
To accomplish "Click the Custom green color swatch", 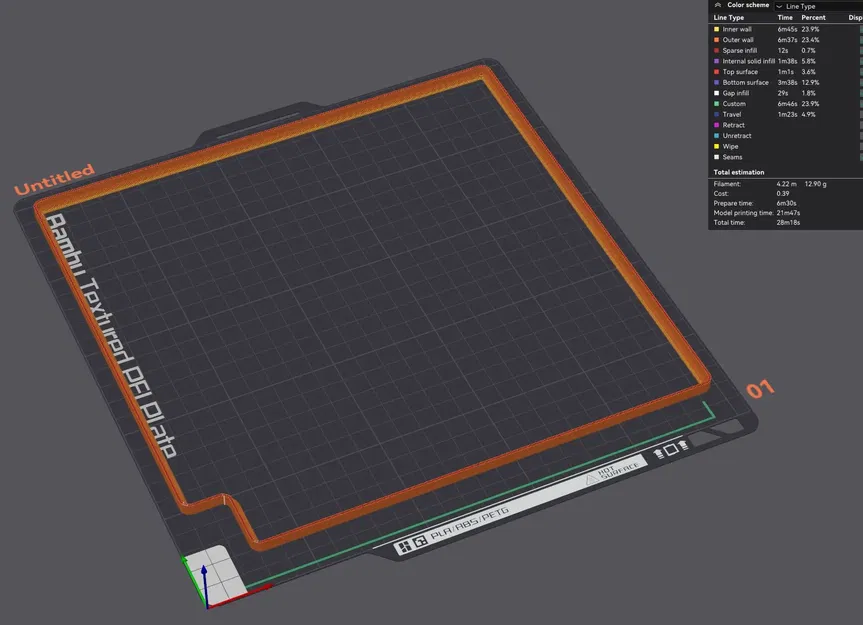I will pyautogui.click(x=717, y=103).
